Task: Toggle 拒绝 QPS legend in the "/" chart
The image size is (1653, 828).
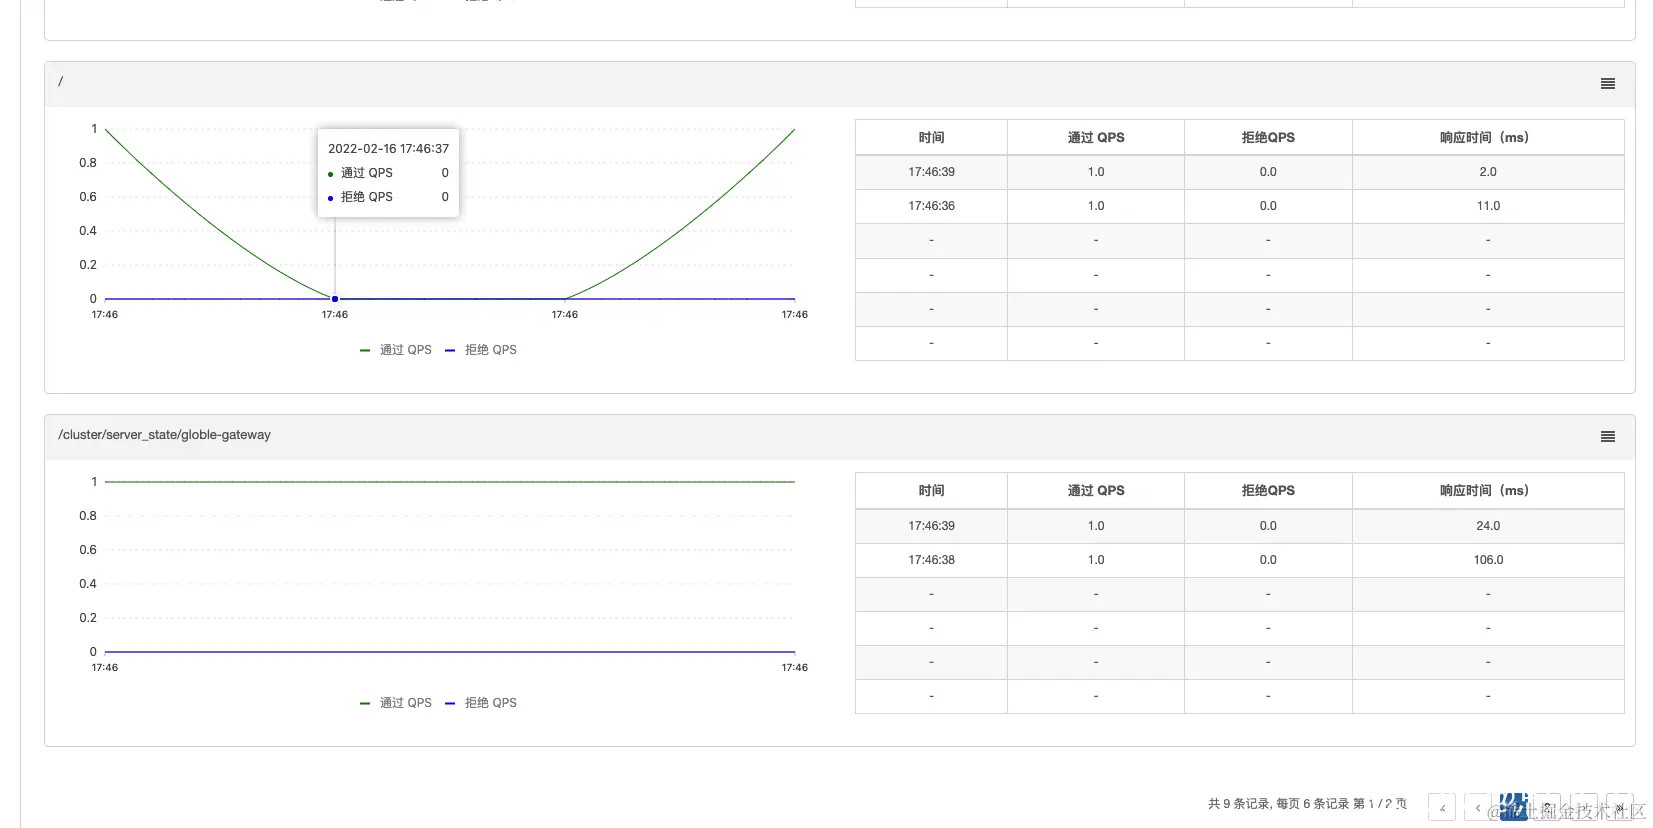Action: (481, 350)
